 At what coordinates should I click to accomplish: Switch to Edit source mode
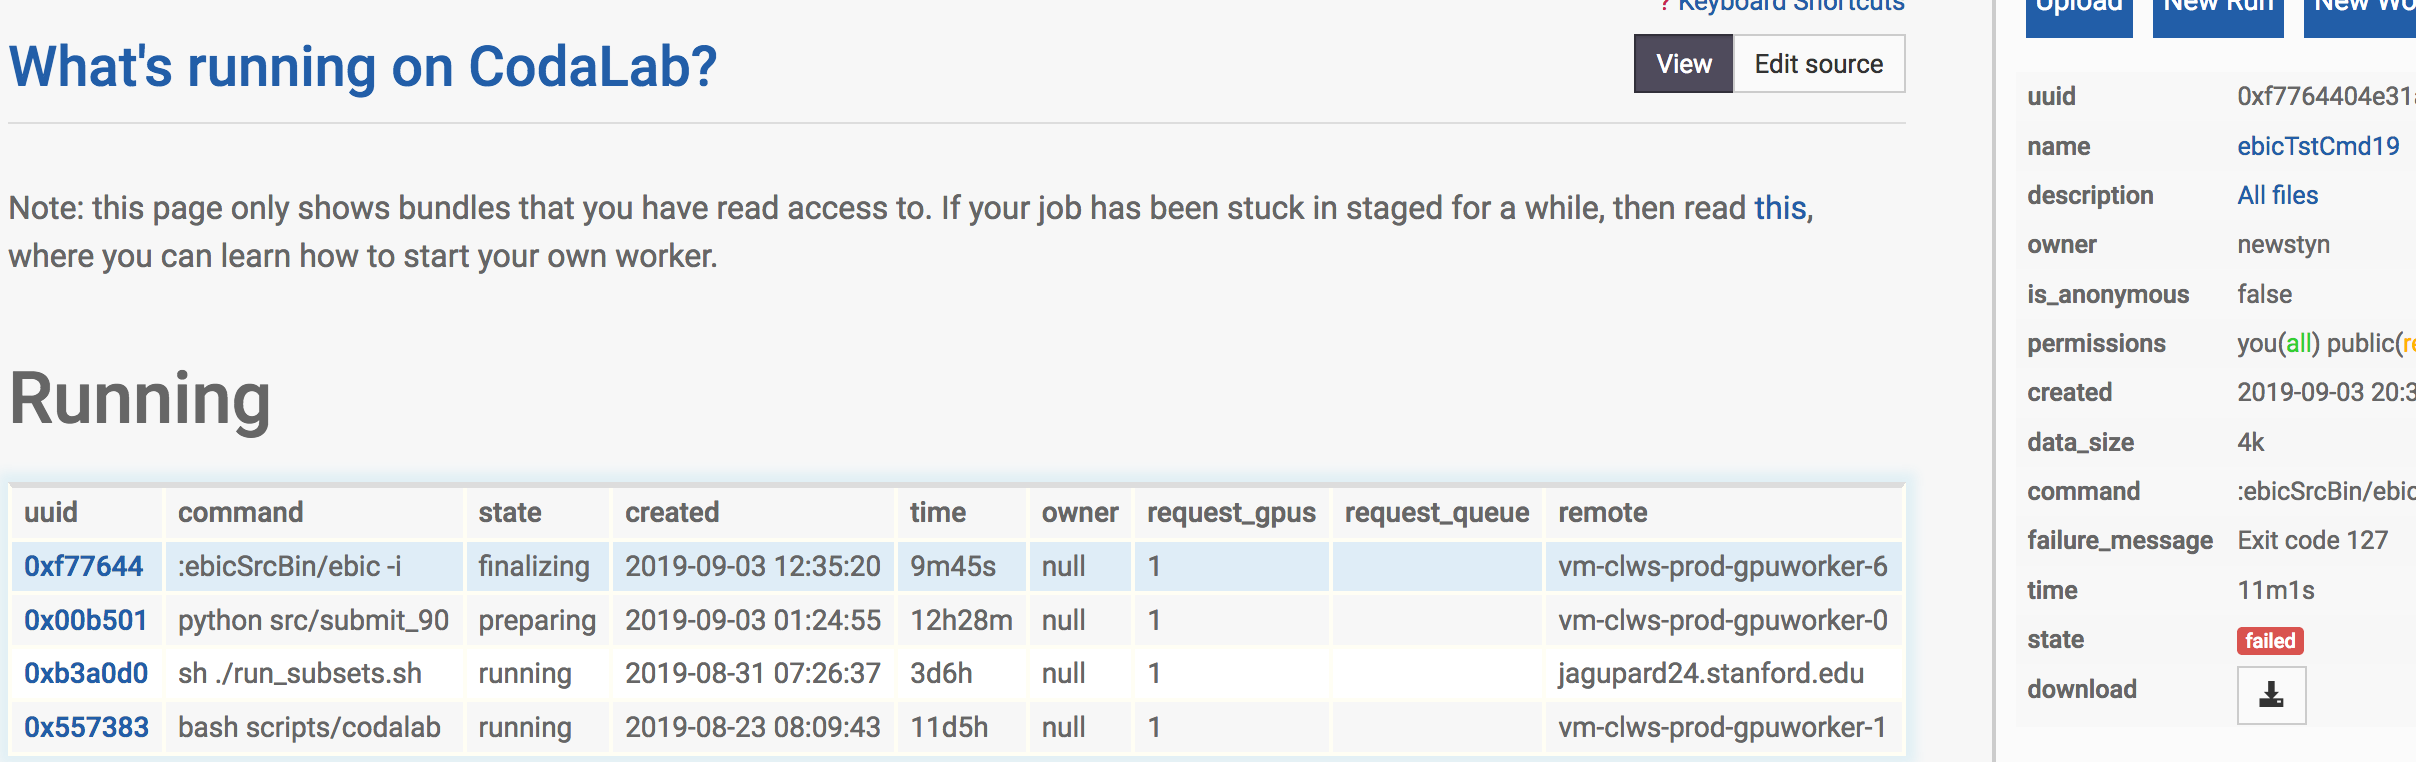pos(1818,63)
